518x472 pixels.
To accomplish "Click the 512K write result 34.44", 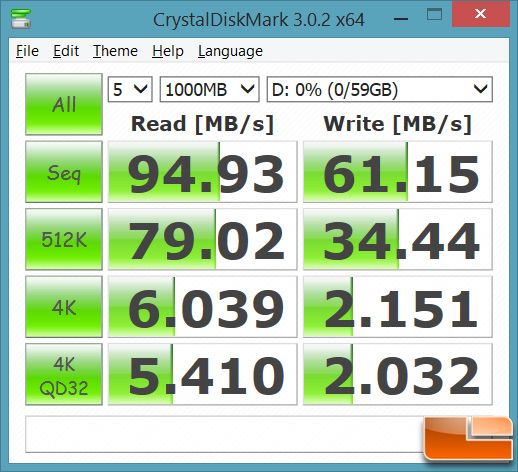I will click(x=398, y=239).
